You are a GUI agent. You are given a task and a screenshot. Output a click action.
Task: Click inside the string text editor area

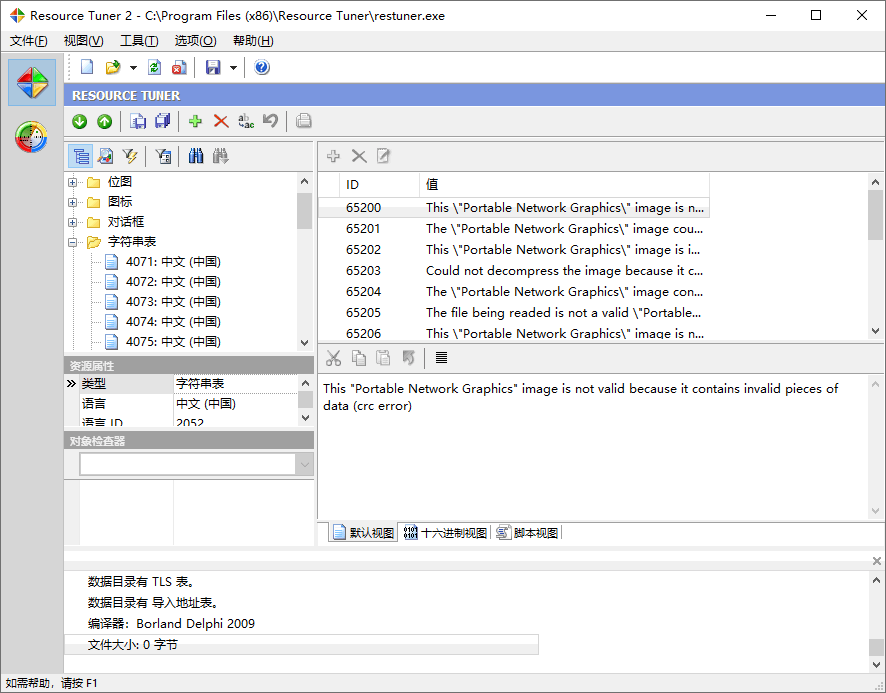point(592,447)
